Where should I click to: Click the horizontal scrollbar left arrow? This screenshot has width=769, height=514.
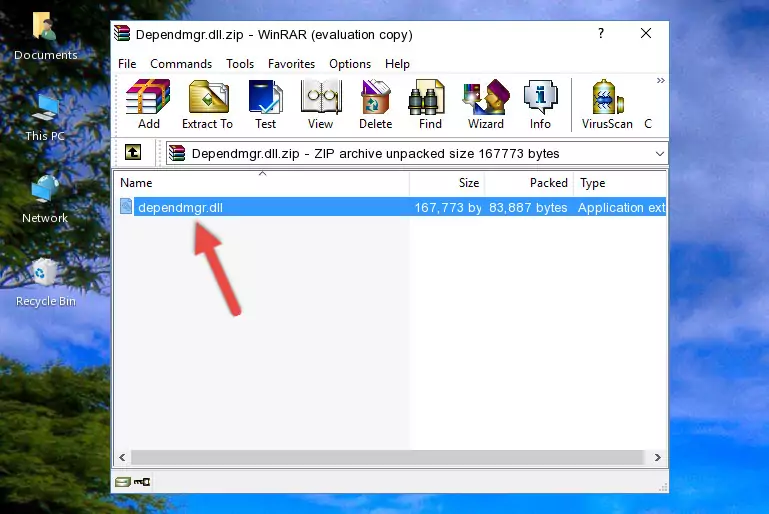tap(123, 457)
